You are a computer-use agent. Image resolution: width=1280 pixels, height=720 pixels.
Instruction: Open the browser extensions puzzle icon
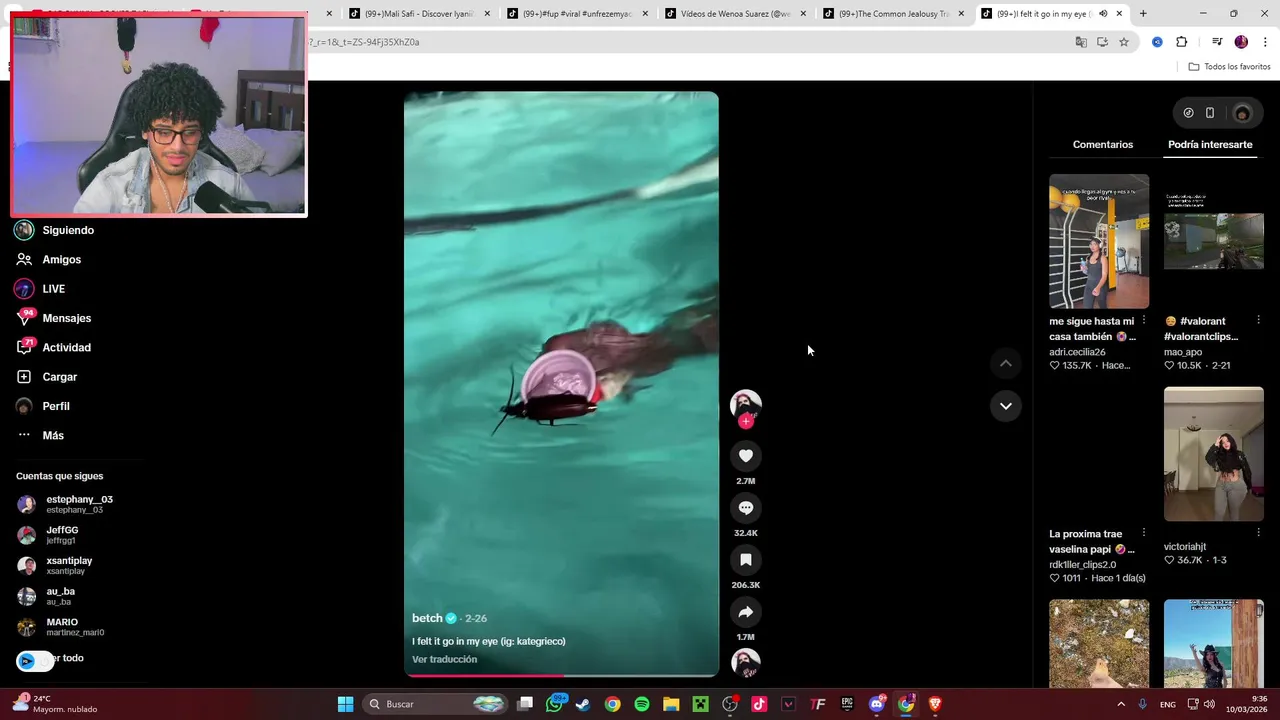click(1182, 42)
